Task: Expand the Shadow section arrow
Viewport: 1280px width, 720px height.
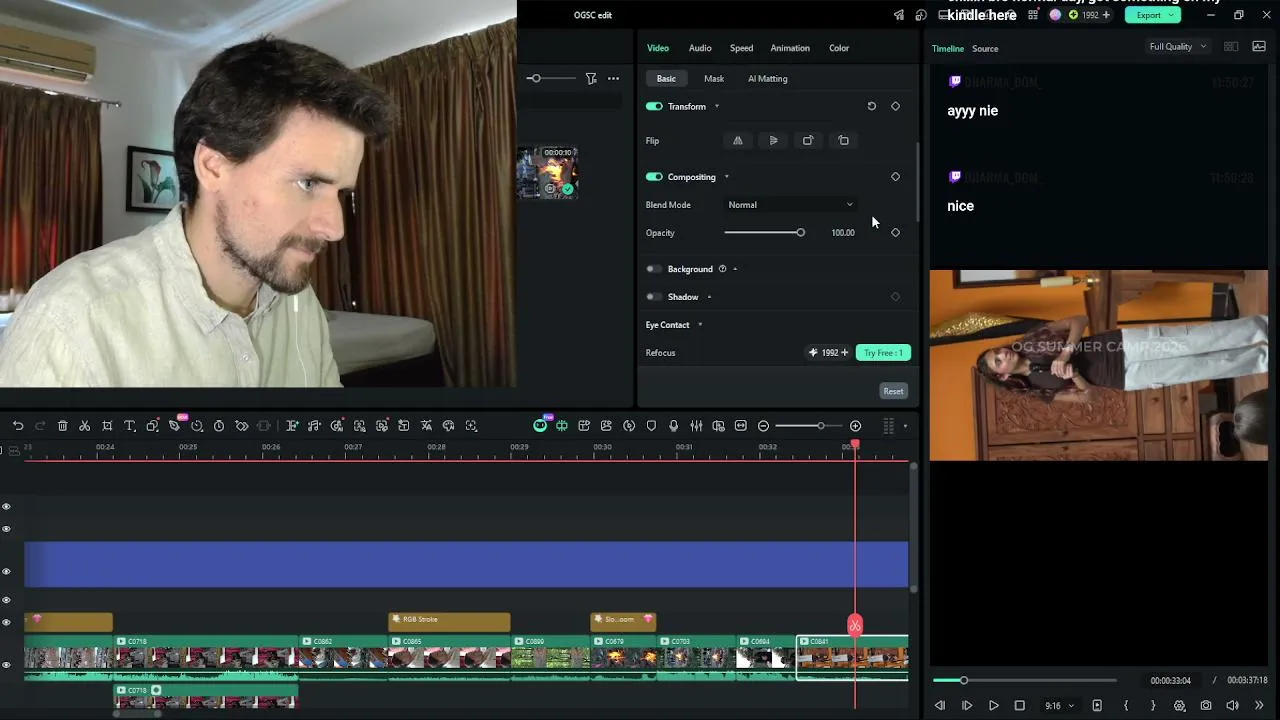Action: point(709,297)
